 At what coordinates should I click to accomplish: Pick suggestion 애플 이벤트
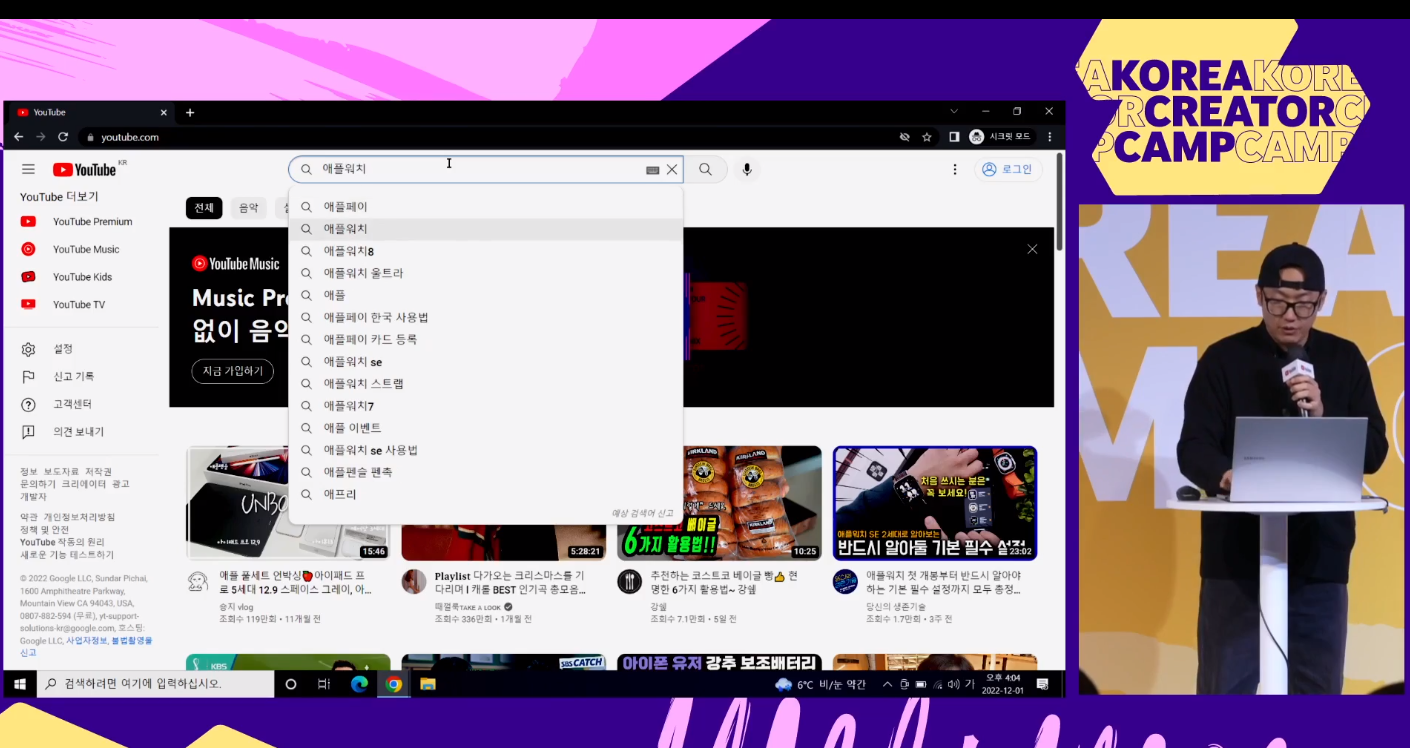tap(486, 428)
